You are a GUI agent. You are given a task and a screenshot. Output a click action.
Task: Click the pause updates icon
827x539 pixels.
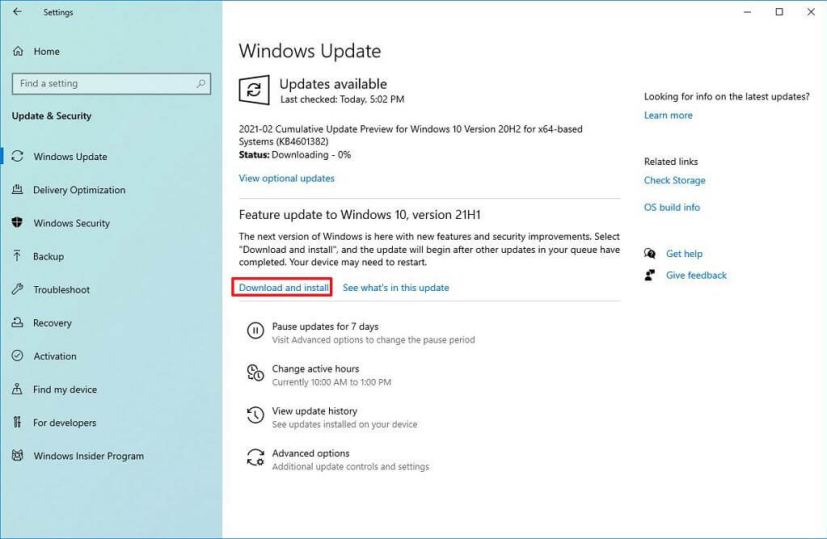coord(255,331)
